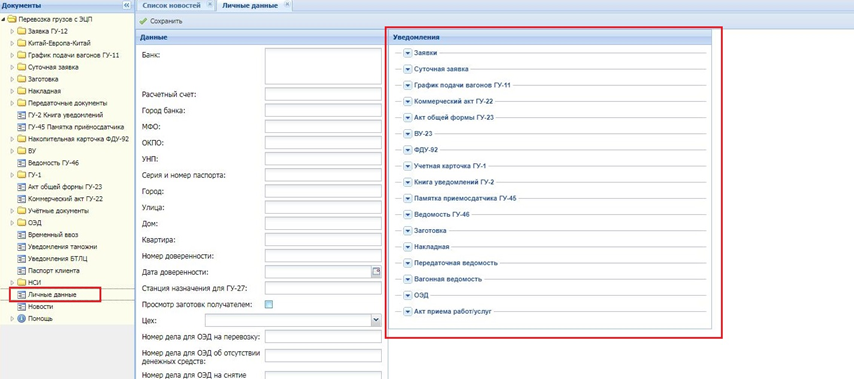Expand the График подачи вагонов ГУ-11 tree folder
Screen dimensions: 854x379
[x=13, y=55]
